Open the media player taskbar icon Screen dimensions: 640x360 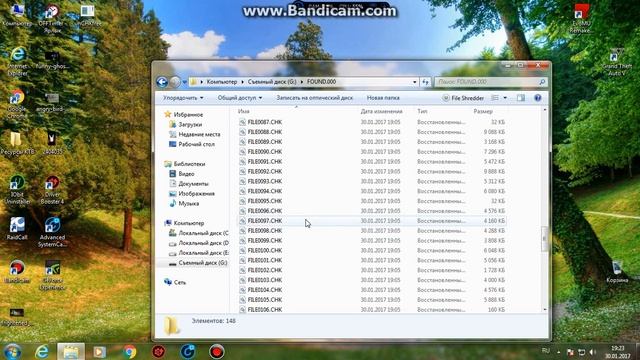pos(99,352)
